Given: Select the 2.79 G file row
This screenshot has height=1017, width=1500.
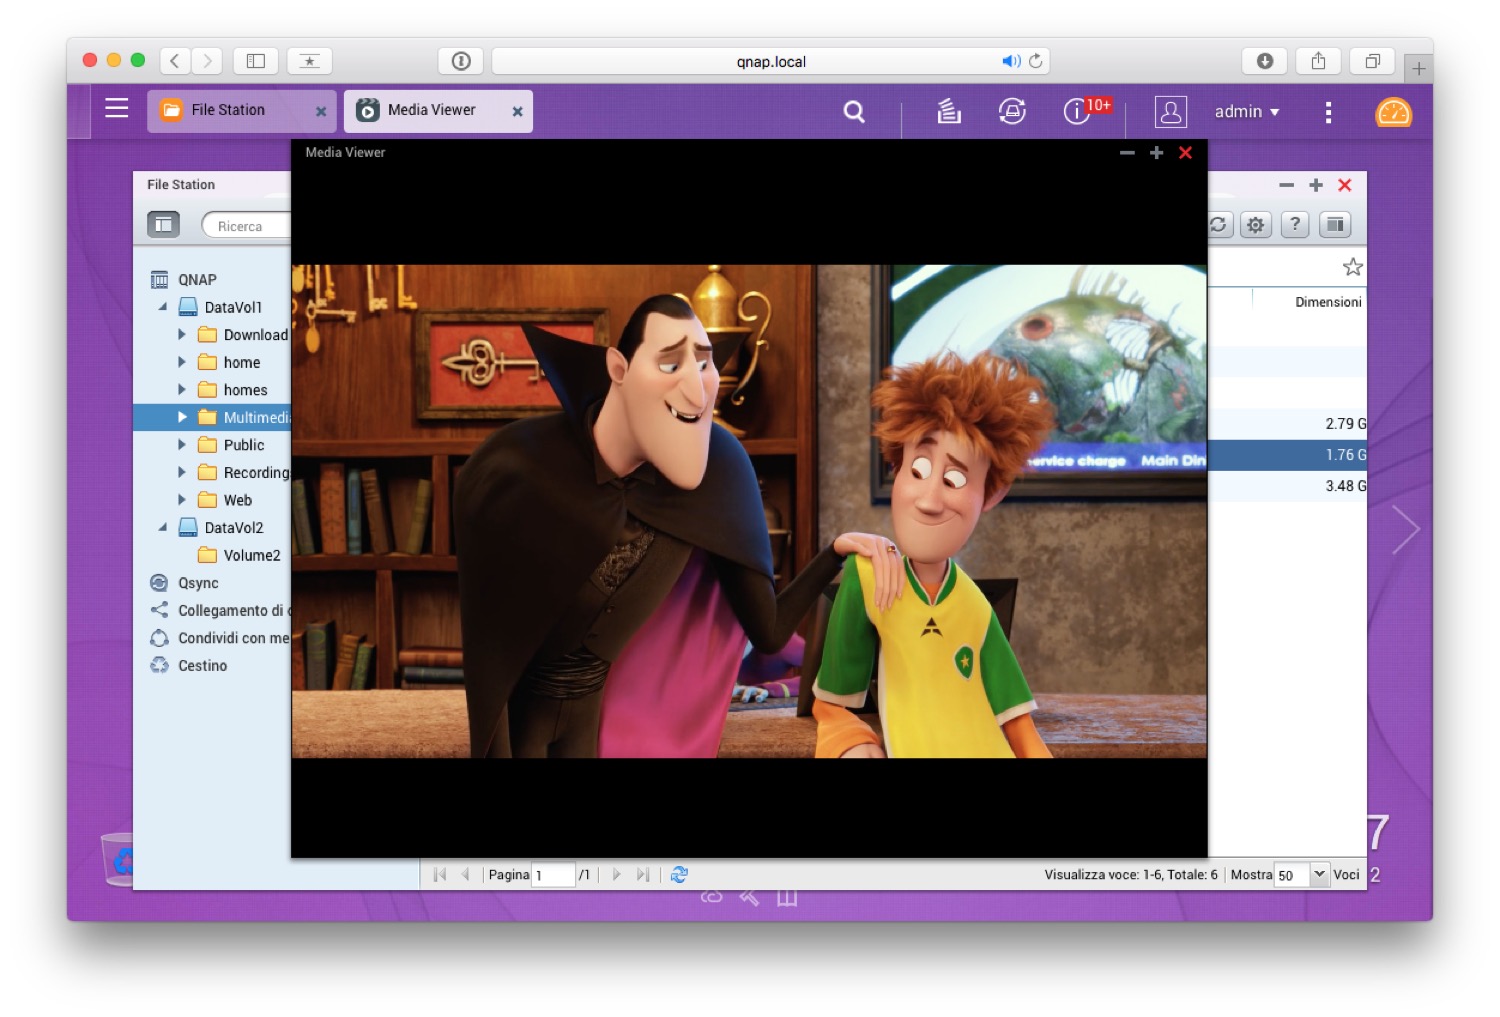Looking at the screenshot, I should pyautogui.click(x=1287, y=423).
